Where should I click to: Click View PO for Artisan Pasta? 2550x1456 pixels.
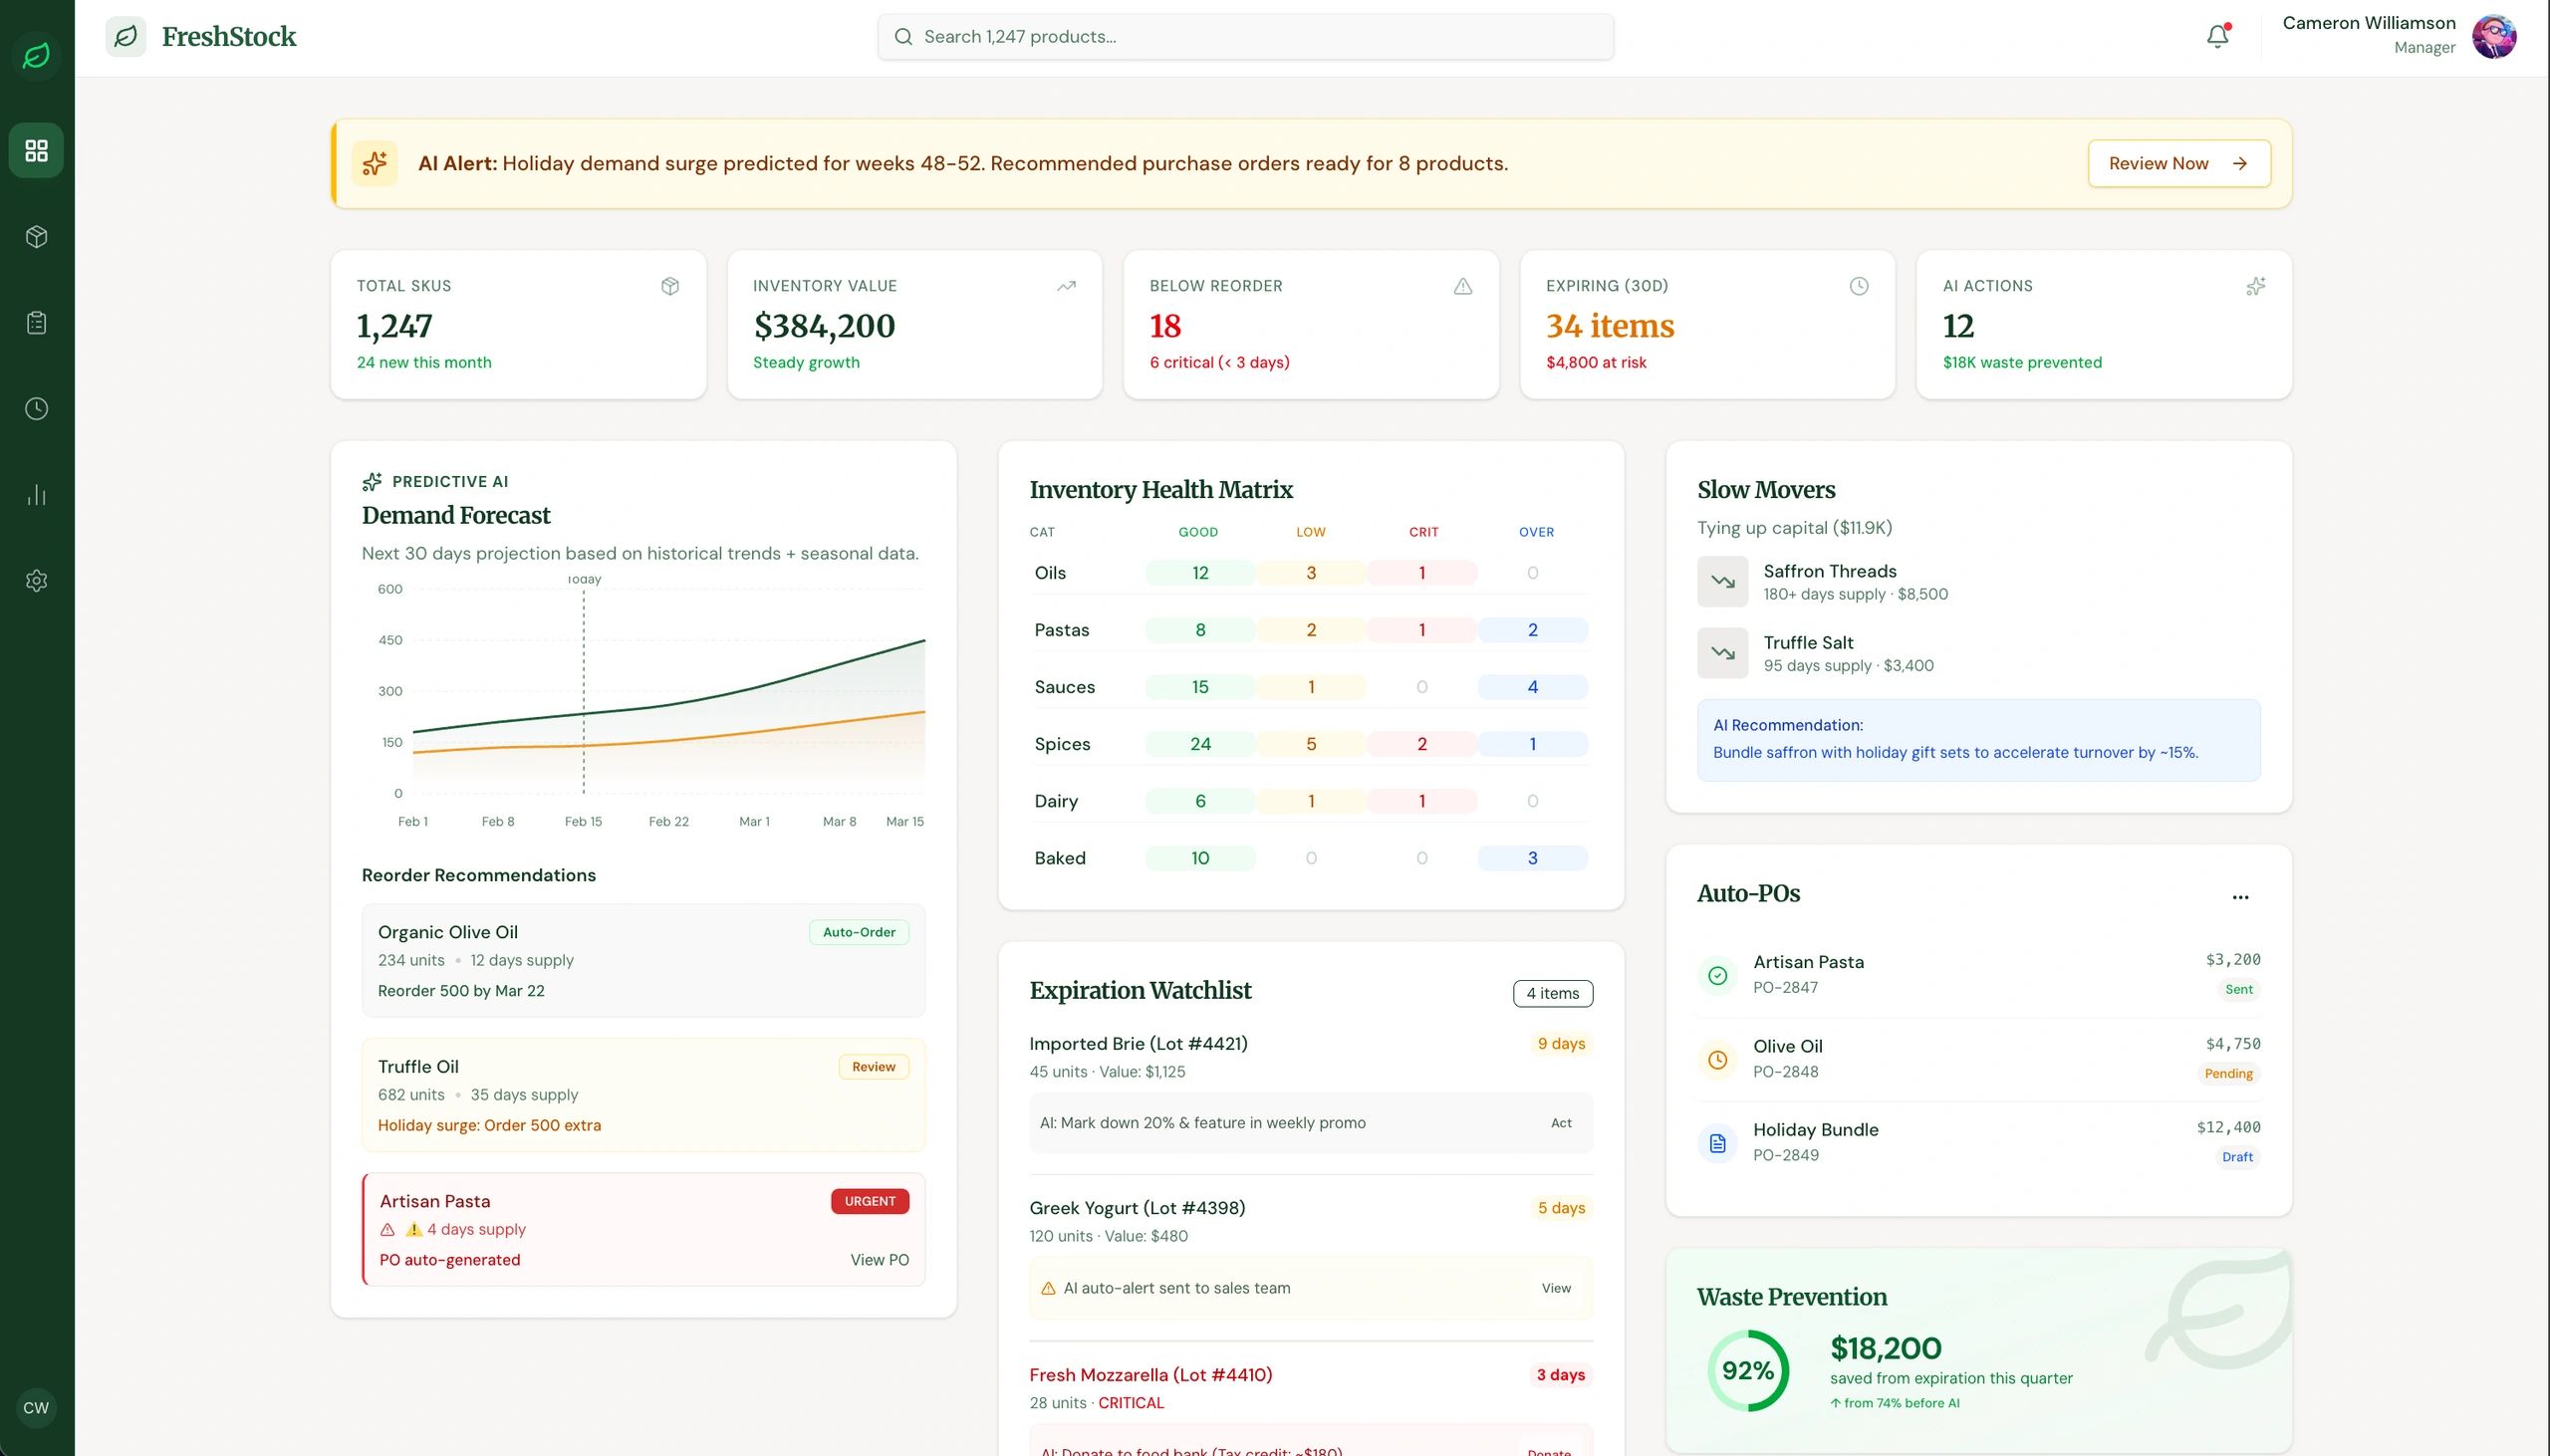879,1259
